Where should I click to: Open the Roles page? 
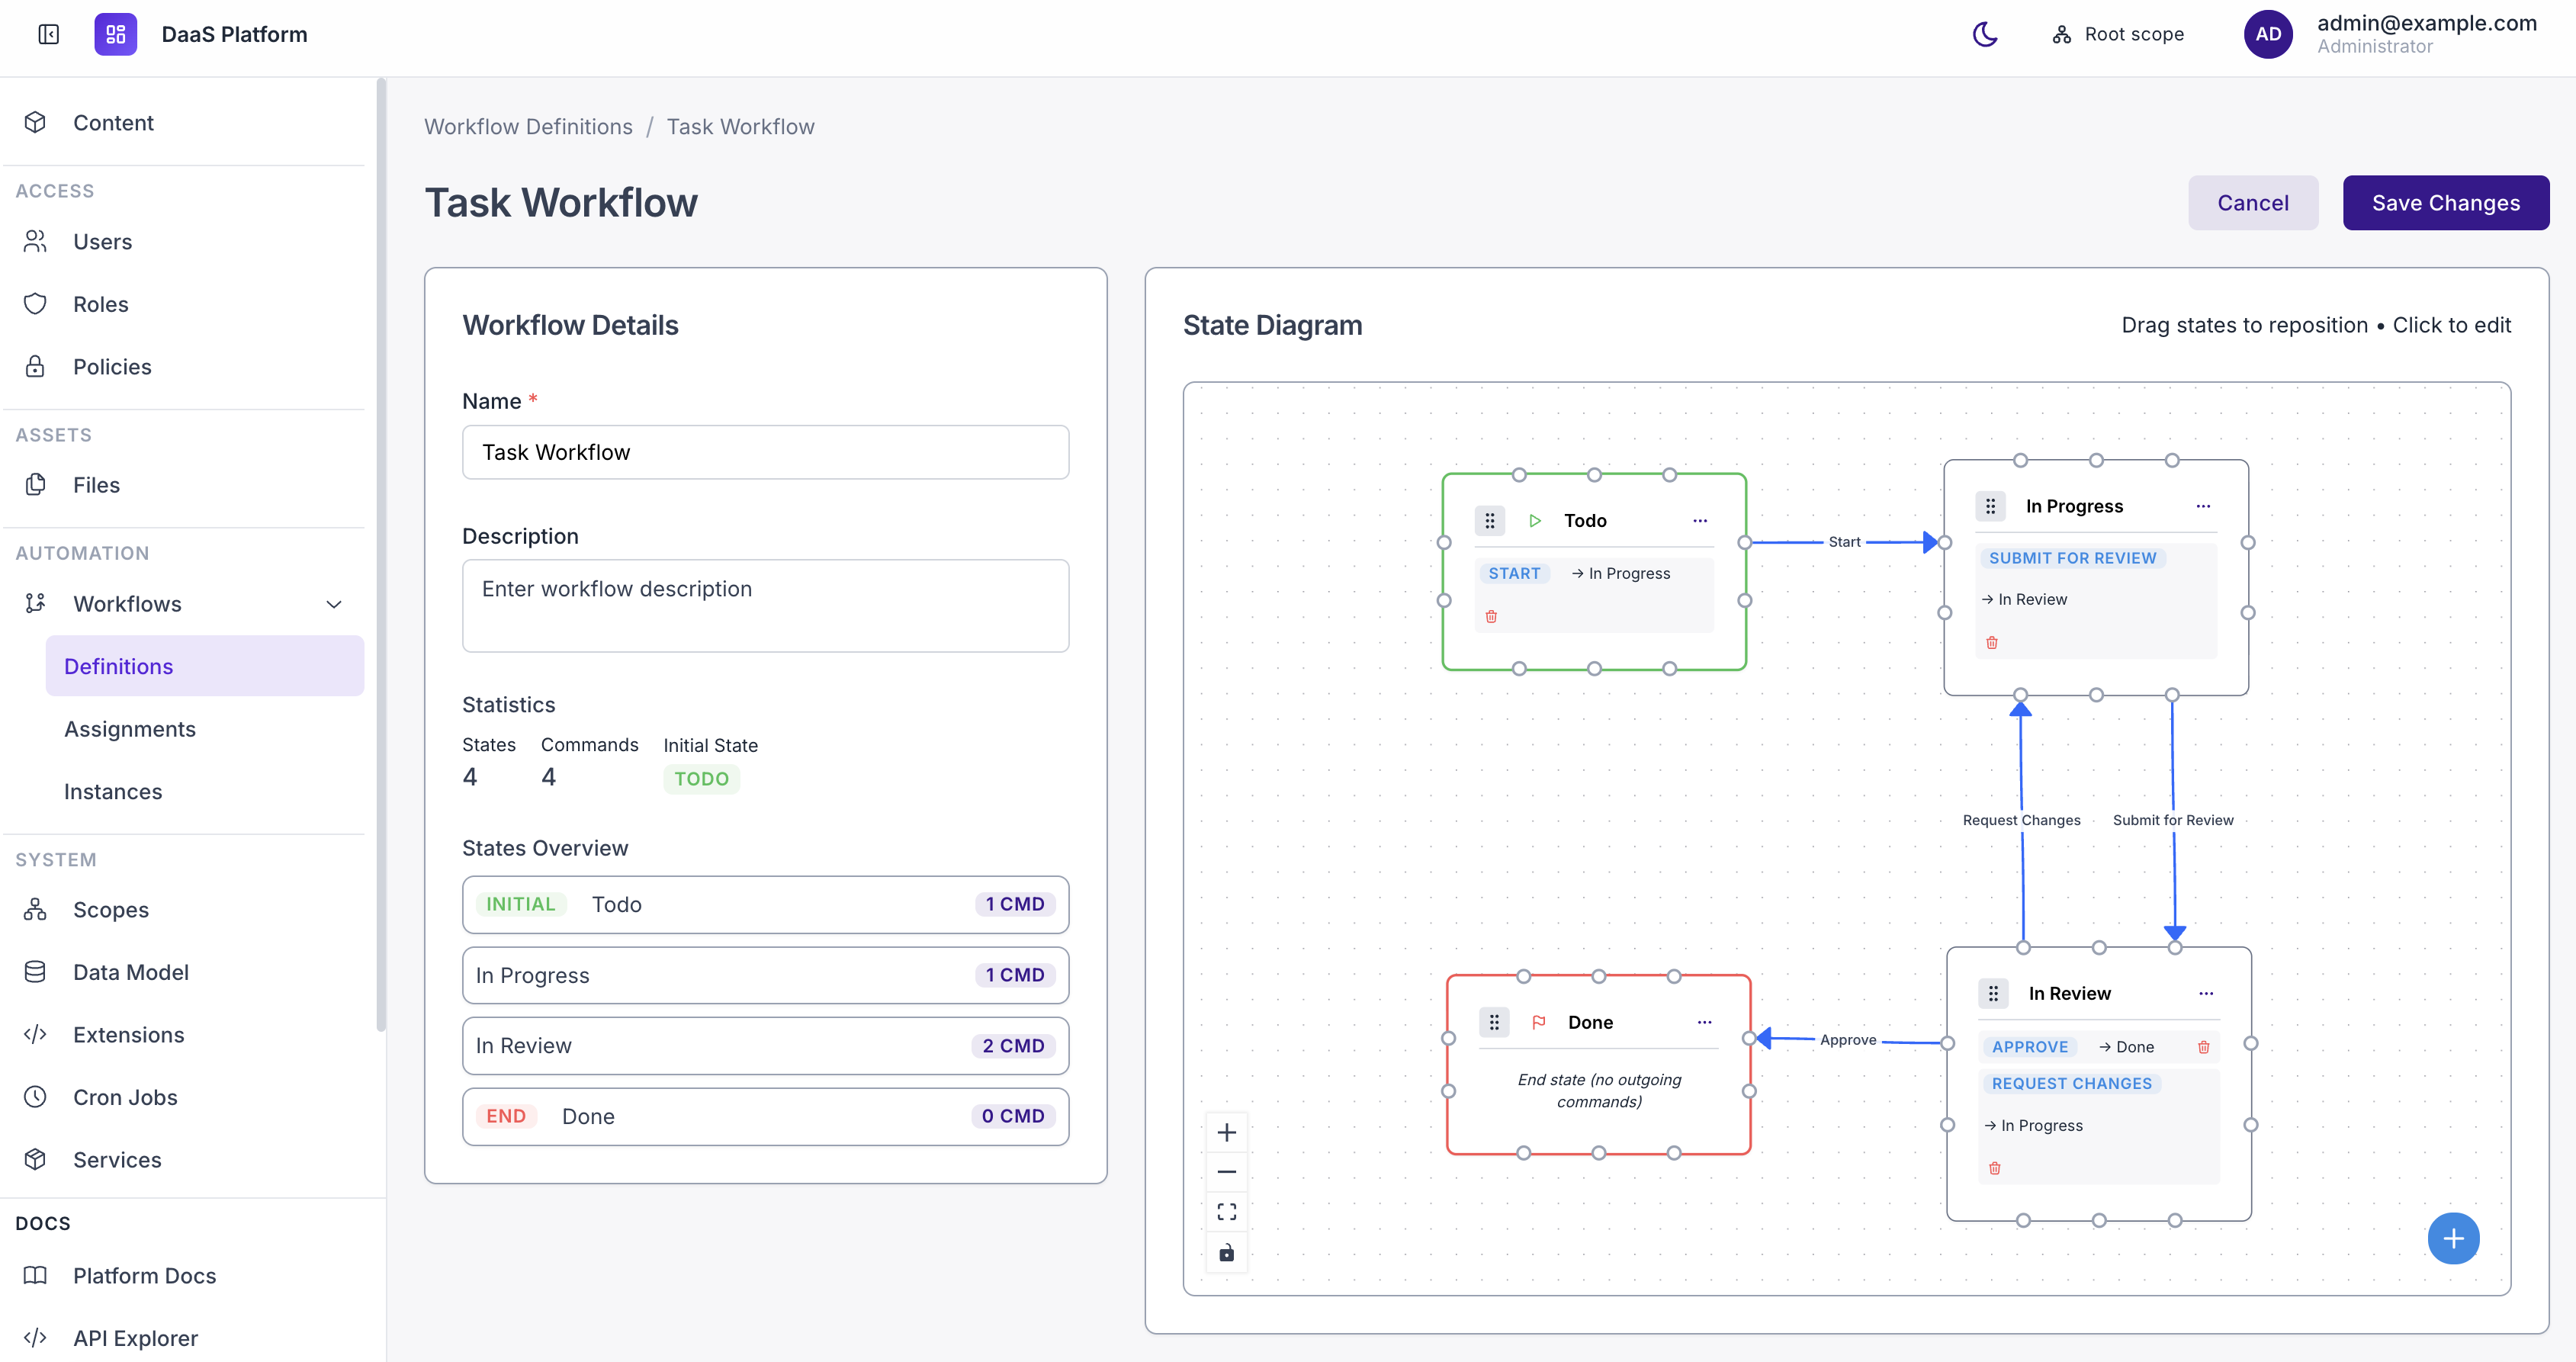184,304
